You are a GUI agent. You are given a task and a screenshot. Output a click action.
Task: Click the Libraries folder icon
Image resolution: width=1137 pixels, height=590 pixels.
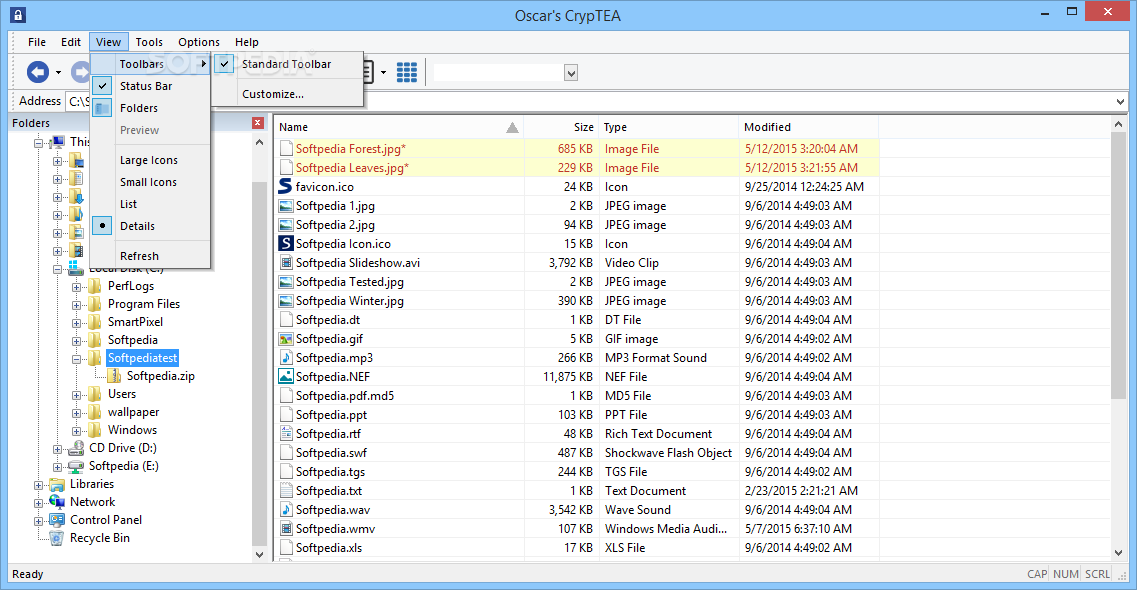click(57, 483)
